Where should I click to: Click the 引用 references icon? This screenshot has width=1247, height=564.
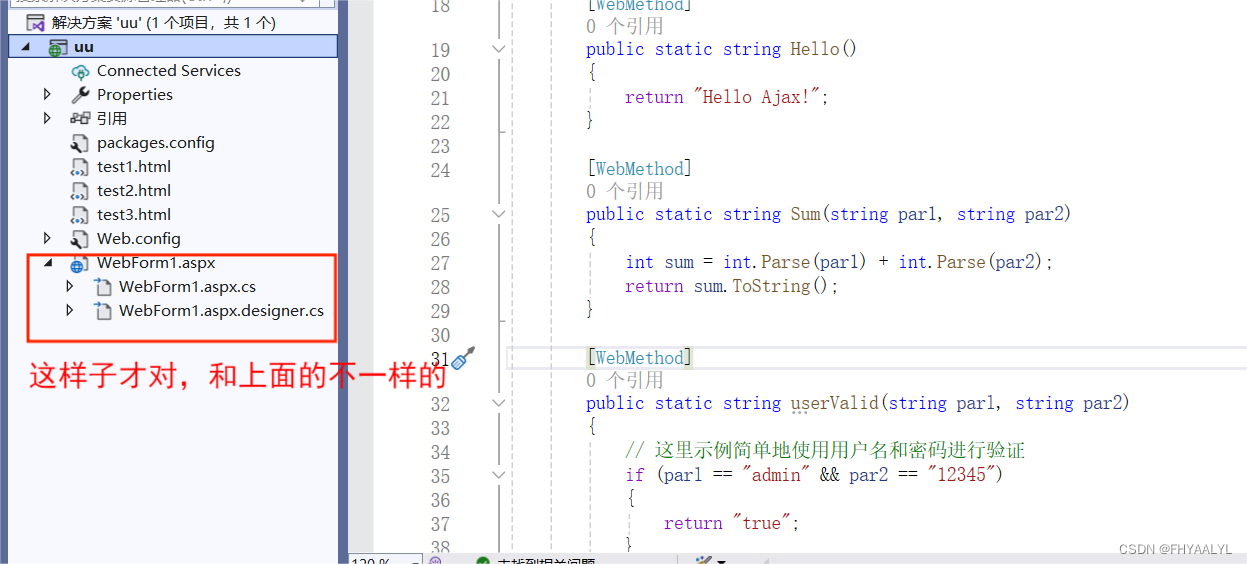[x=80, y=119]
